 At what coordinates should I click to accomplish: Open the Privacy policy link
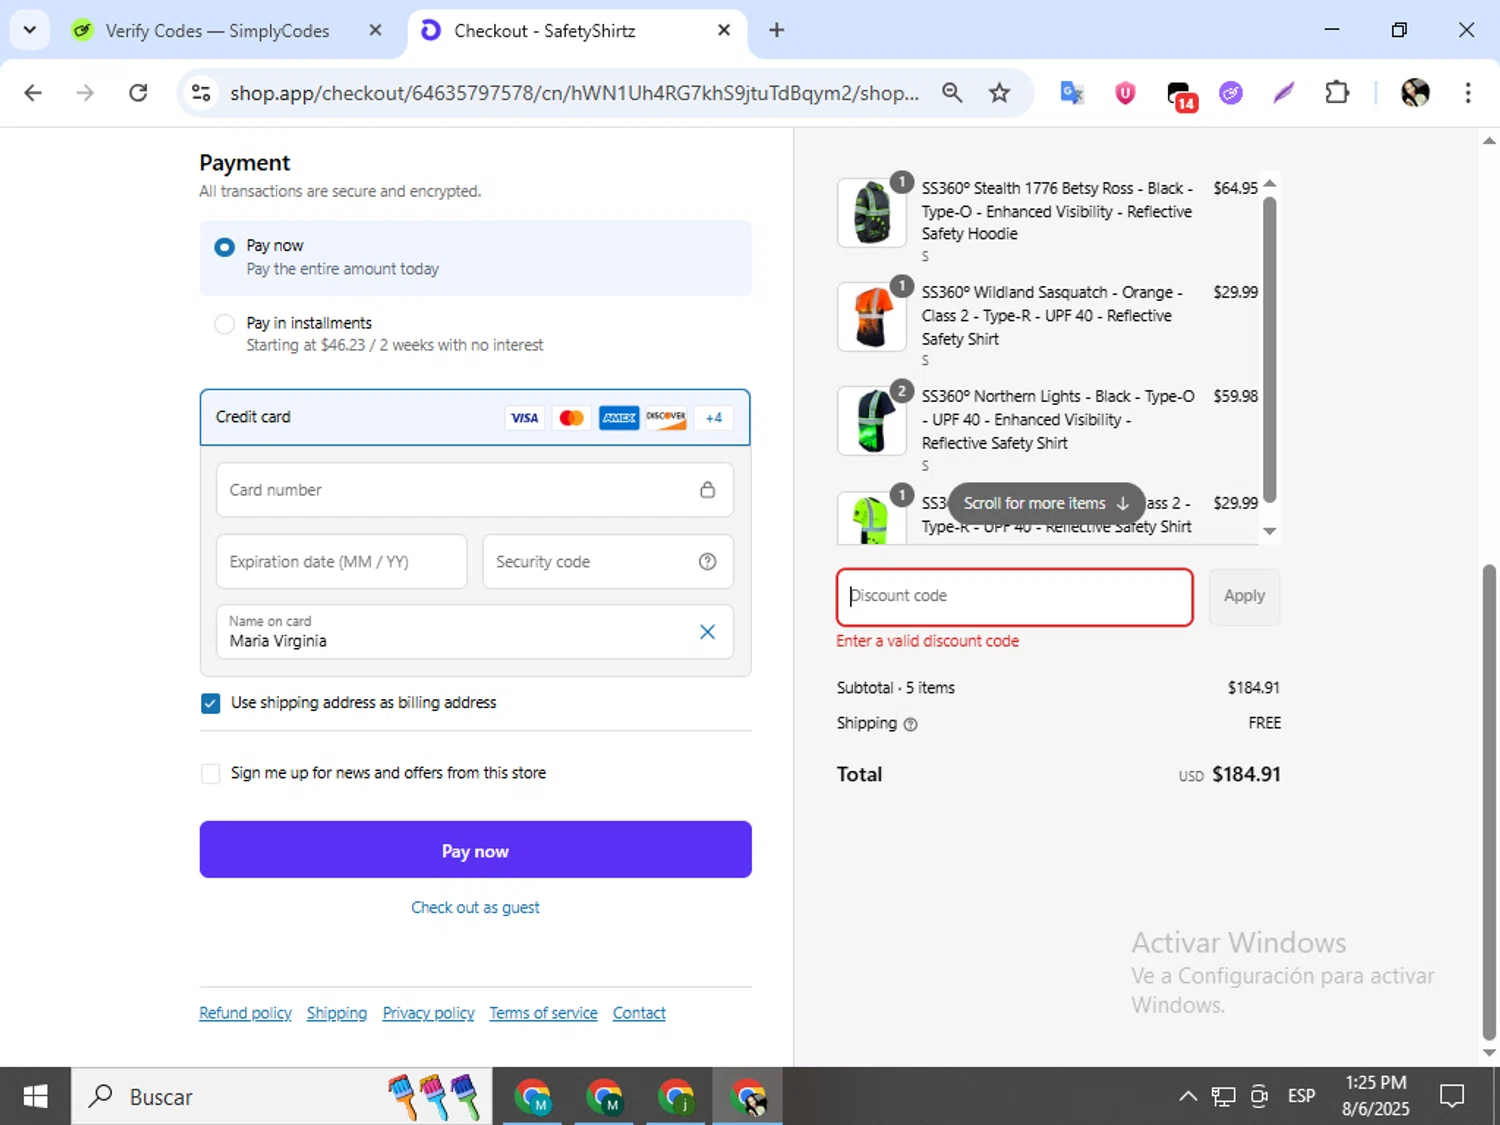(428, 1013)
